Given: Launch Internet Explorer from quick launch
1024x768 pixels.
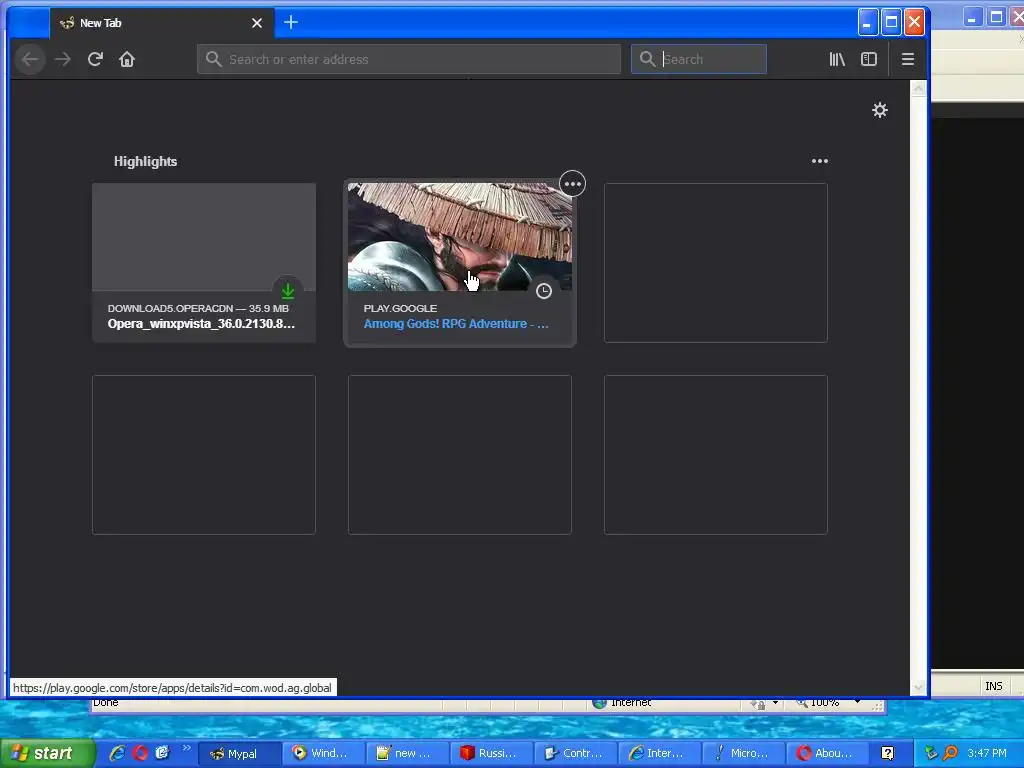Looking at the screenshot, I should [x=118, y=753].
